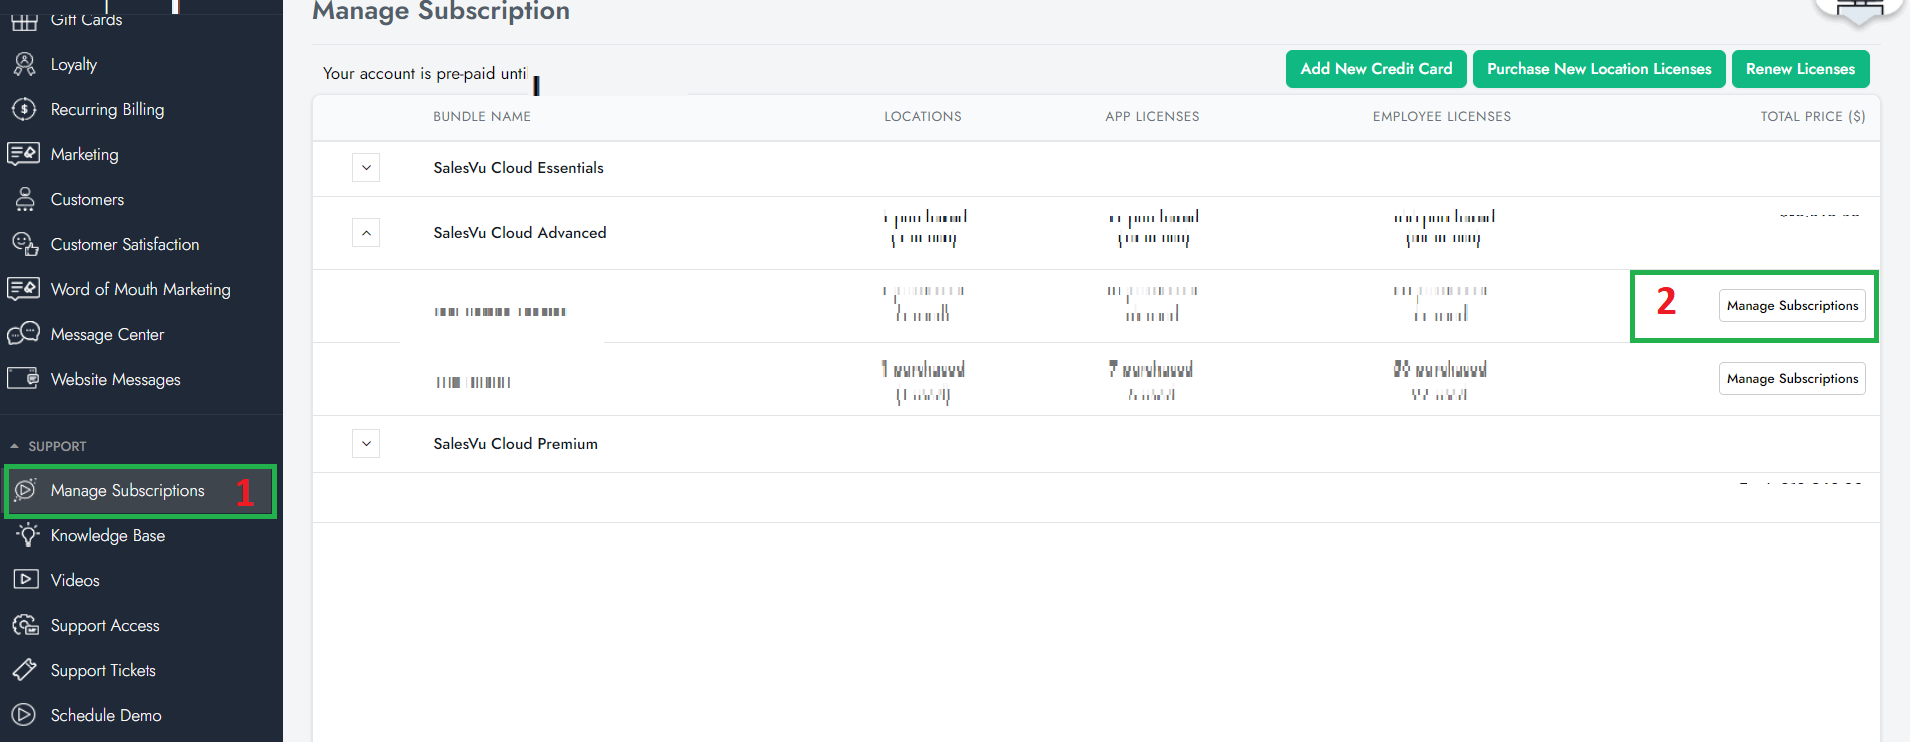The height and width of the screenshot is (742, 1910).
Task: Click the Word of Mouth Marketing icon
Action: tap(24, 289)
